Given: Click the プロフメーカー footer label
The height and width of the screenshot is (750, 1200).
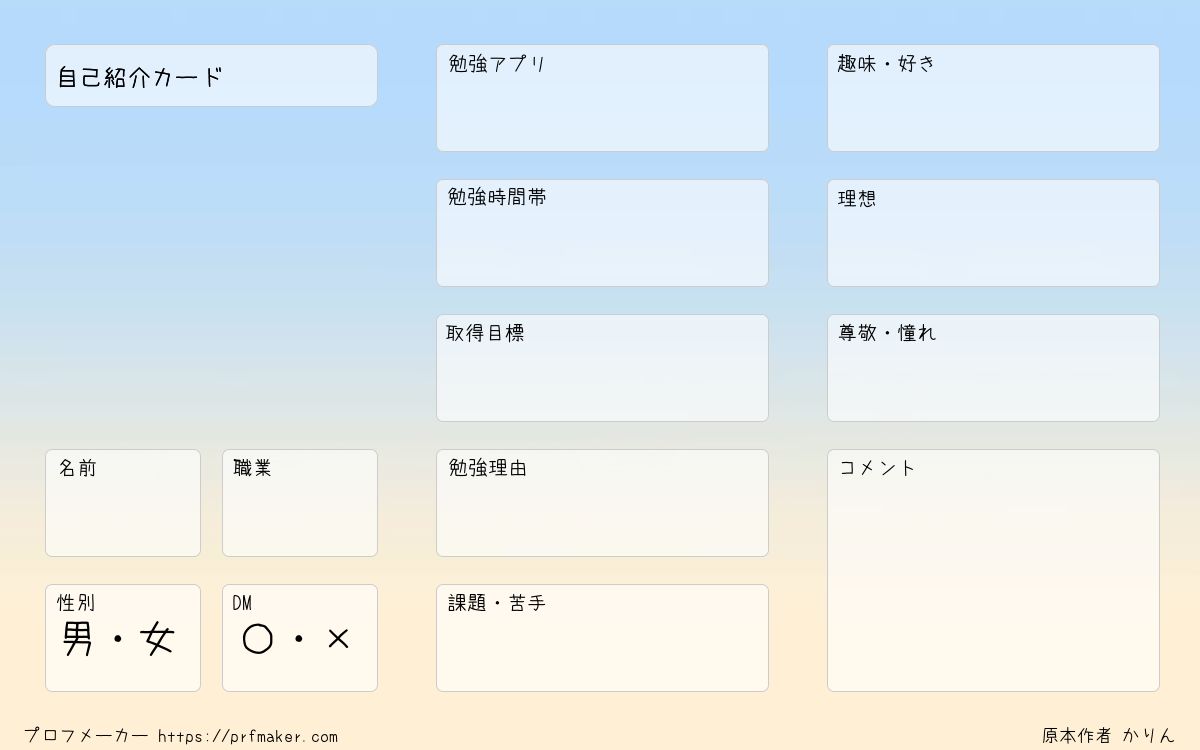Looking at the screenshot, I should pos(86,736).
